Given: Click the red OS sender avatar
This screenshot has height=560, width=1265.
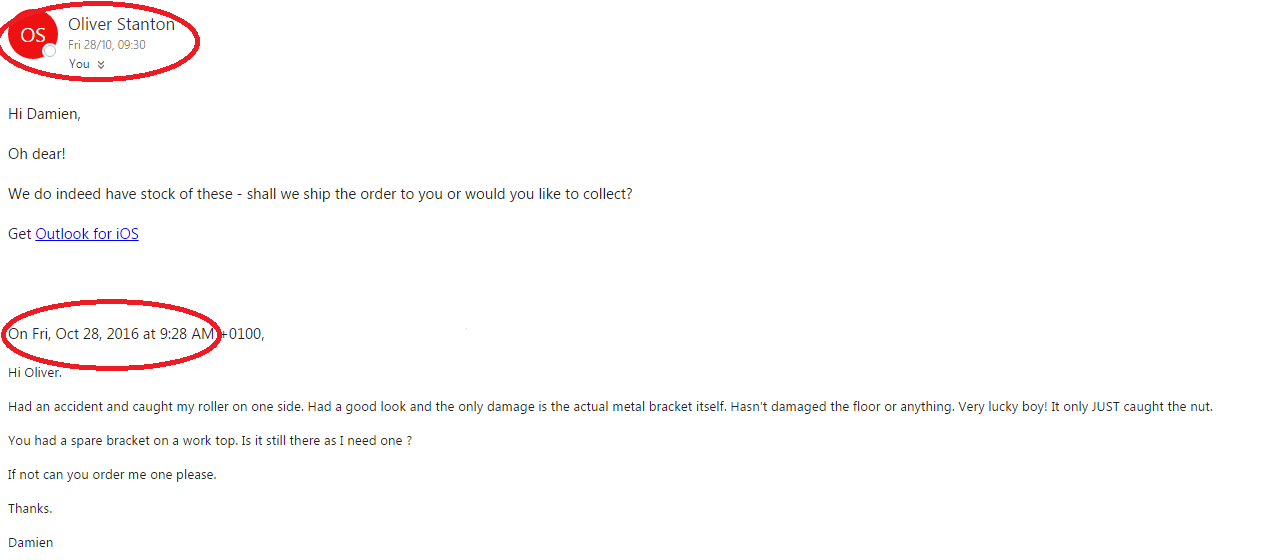Looking at the screenshot, I should pyautogui.click(x=33, y=35).
